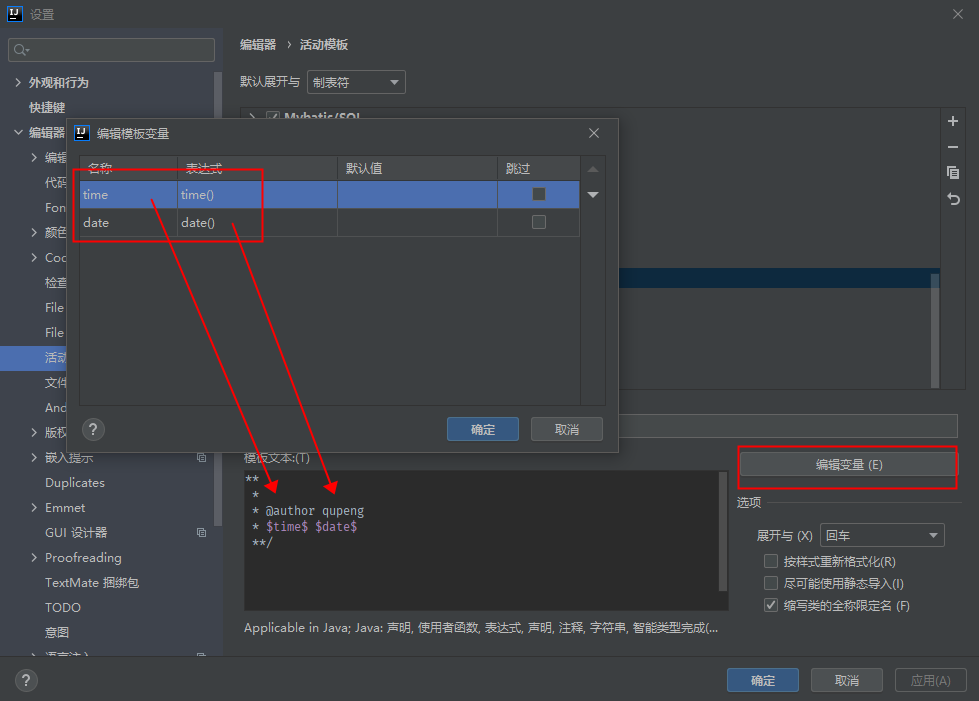Select TODO in settings tree
The image size is (979, 701).
pyautogui.click(x=63, y=607)
